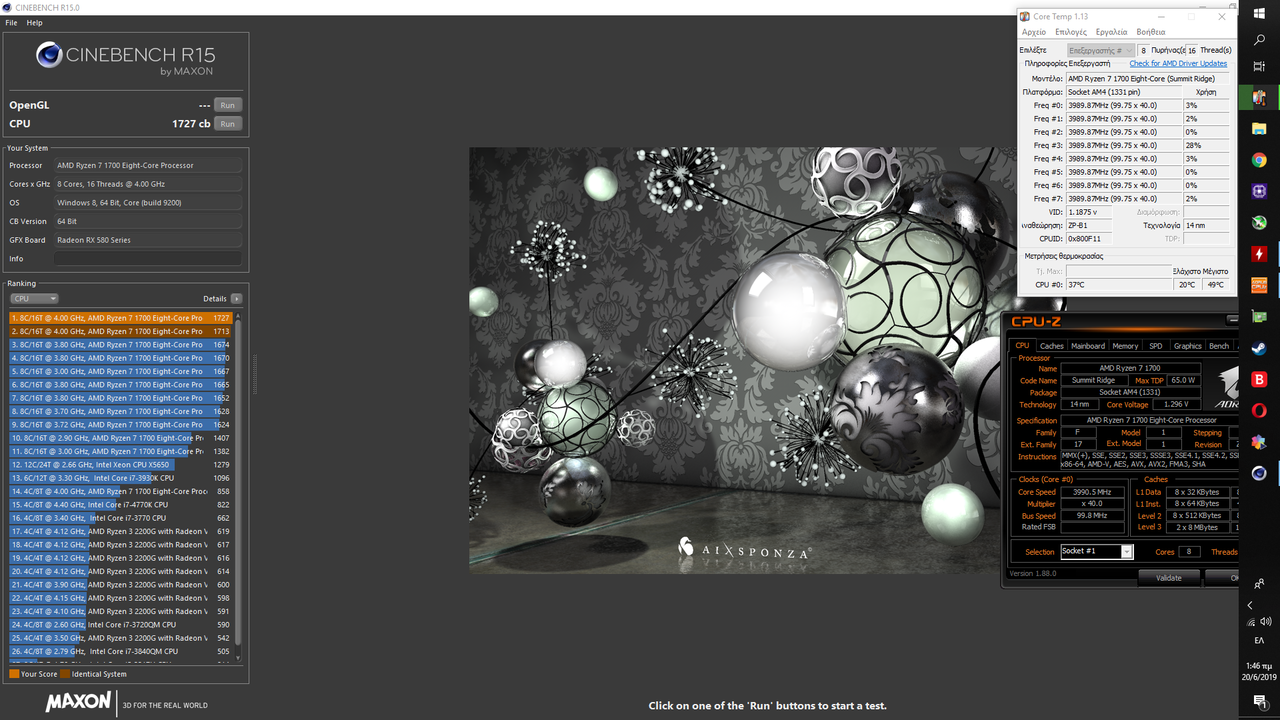
Task: Switch the ΕΛ input language indicator
Action: pyautogui.click(x=1259, y=640)
